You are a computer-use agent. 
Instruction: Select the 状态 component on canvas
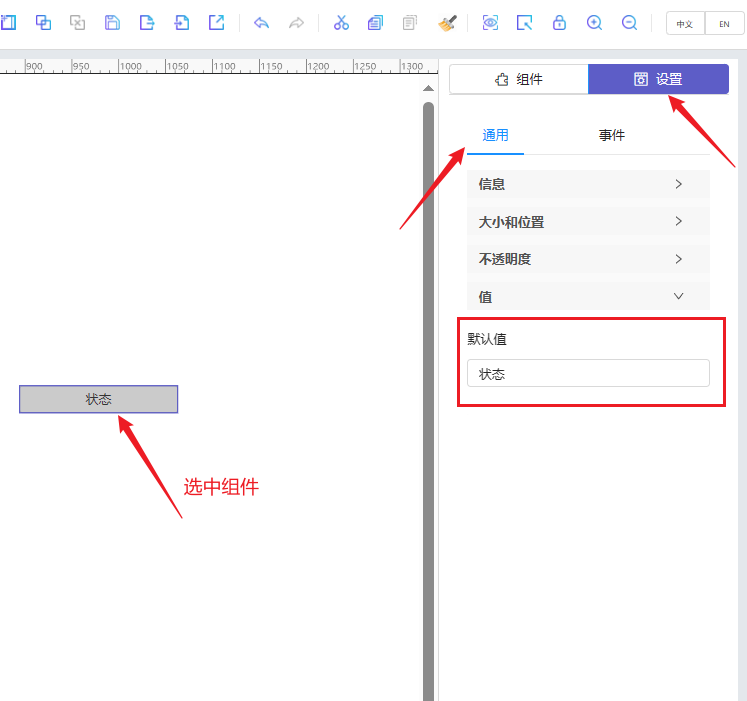tap(99, 399)
